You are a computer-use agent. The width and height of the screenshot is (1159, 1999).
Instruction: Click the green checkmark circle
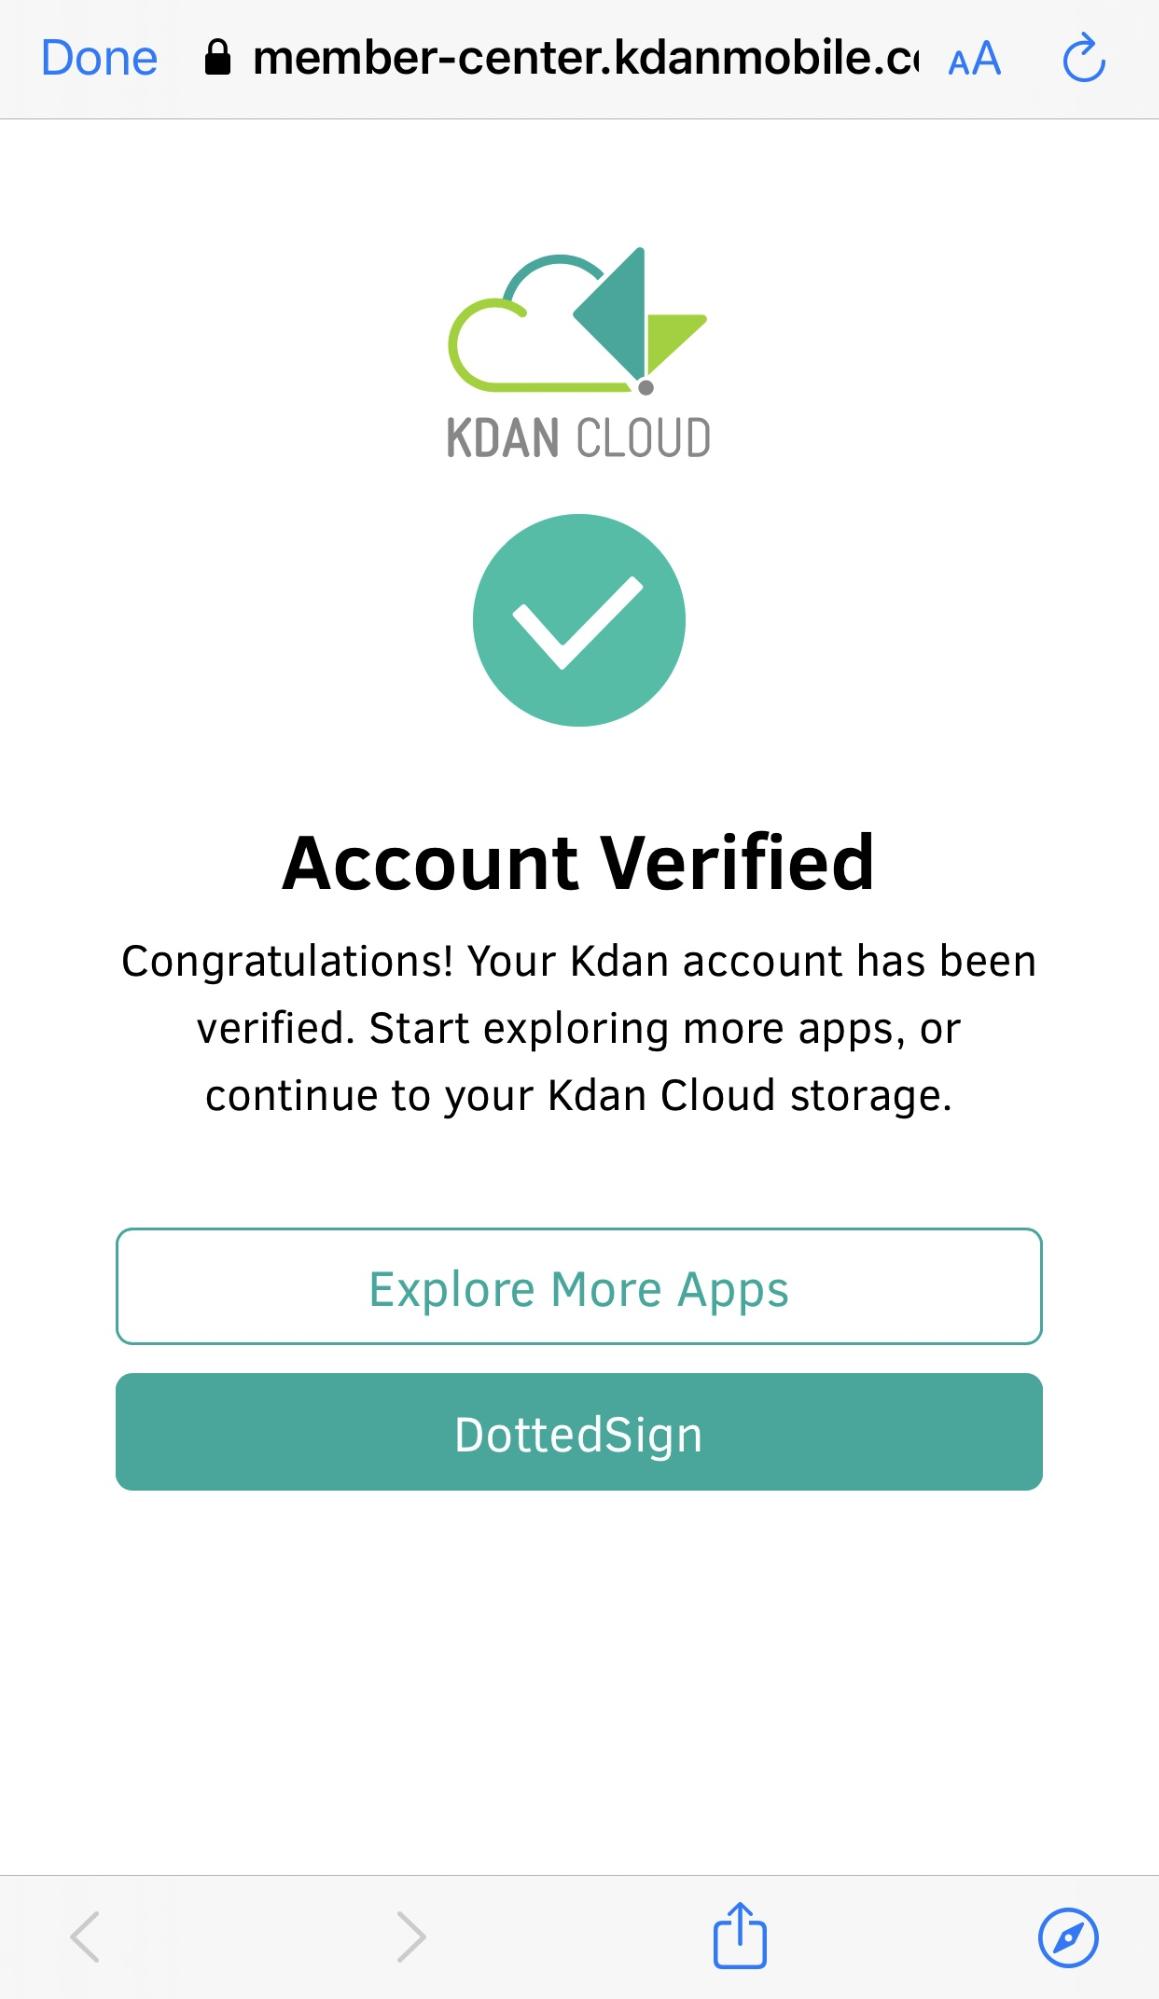(579, 620)
